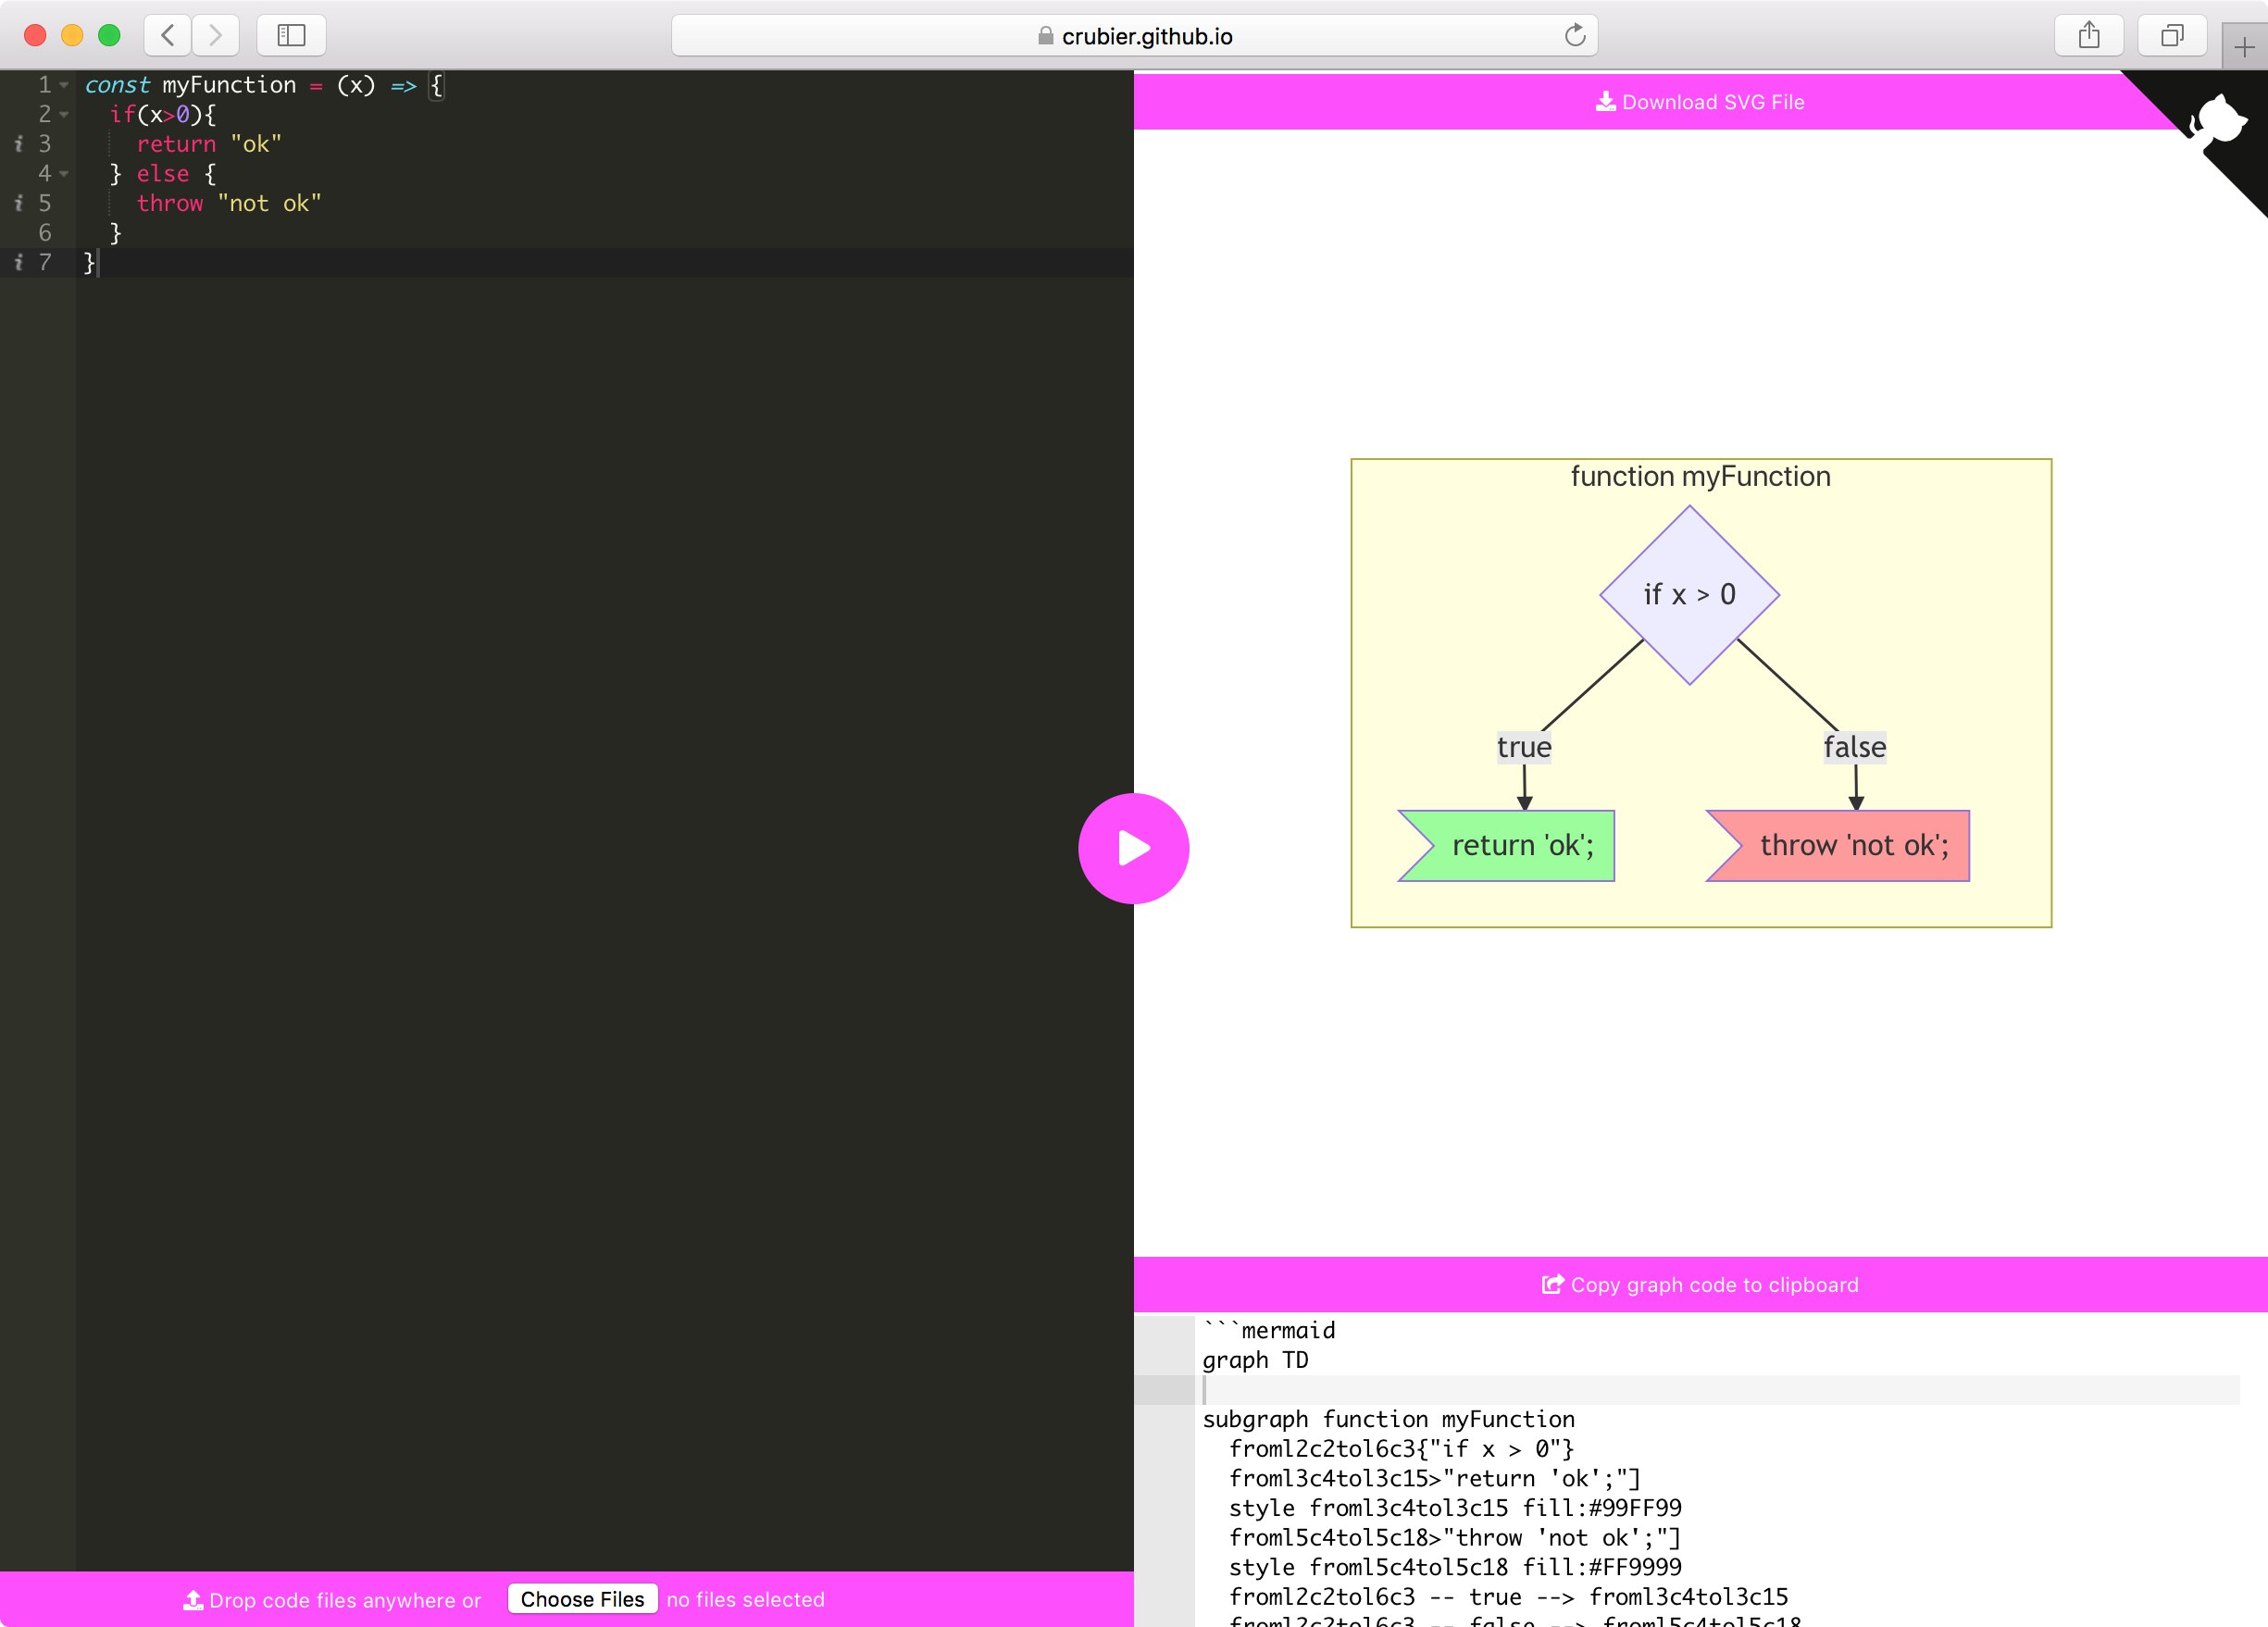This screenshot has height=1627, width=2268.
Task: Click the '=>' arrow operator on line 1
Action: (403, 85)
